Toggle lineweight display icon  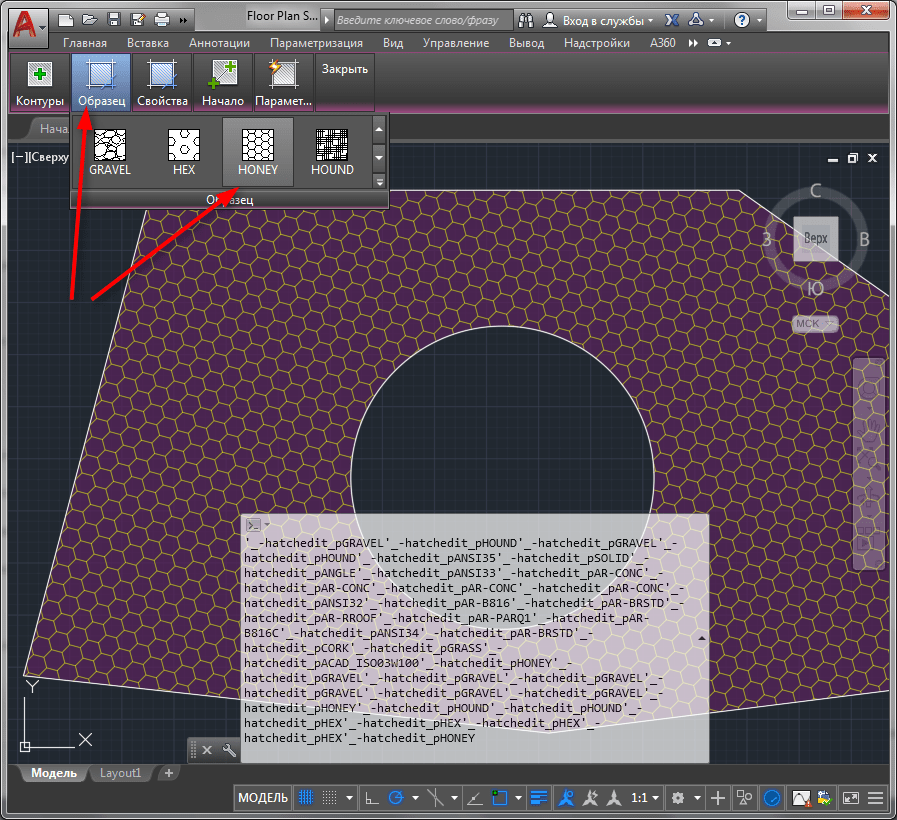coord(538,797)
